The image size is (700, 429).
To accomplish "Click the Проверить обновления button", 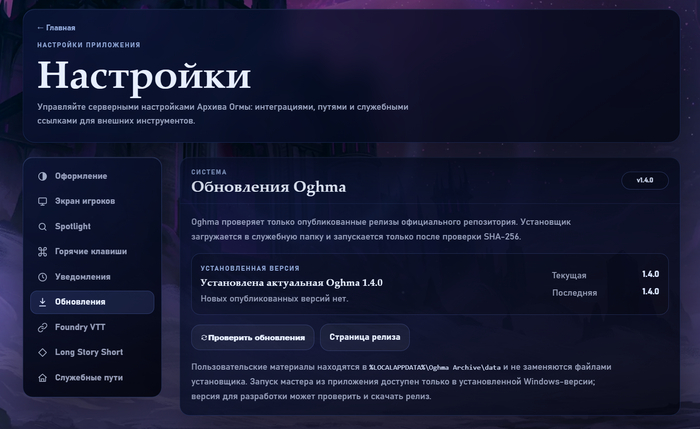I will [253, 337].
